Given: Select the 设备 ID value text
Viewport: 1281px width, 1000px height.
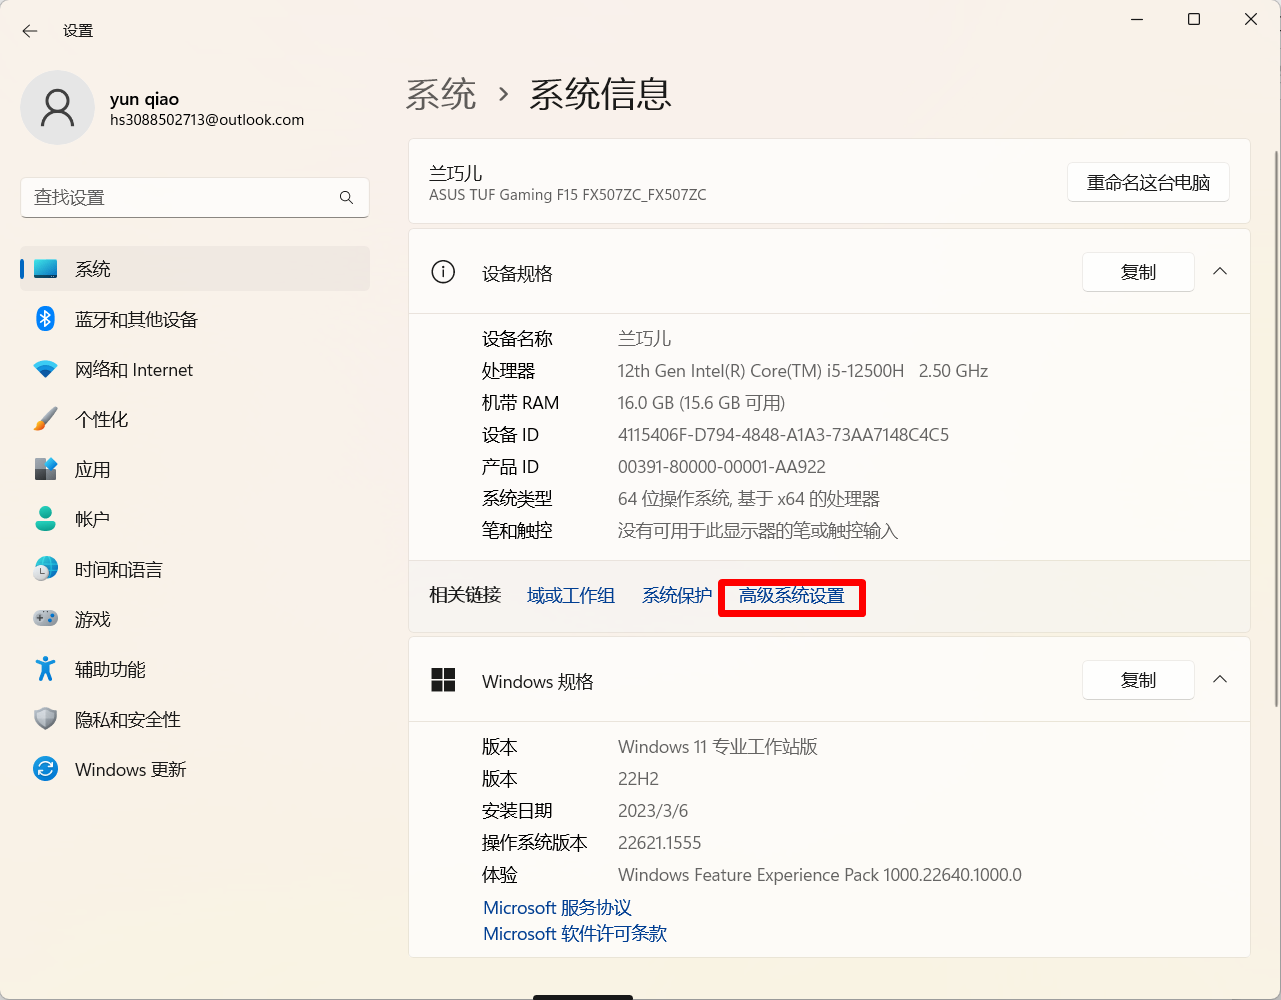Looking at the screenshot, I should pos(783,435).
